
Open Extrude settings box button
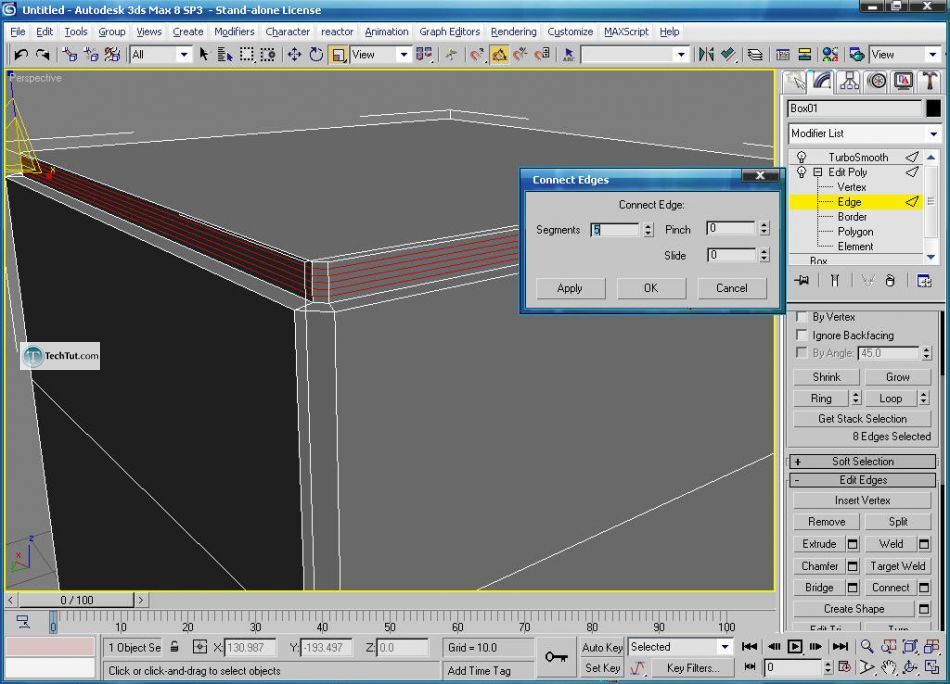click(853, 544)
